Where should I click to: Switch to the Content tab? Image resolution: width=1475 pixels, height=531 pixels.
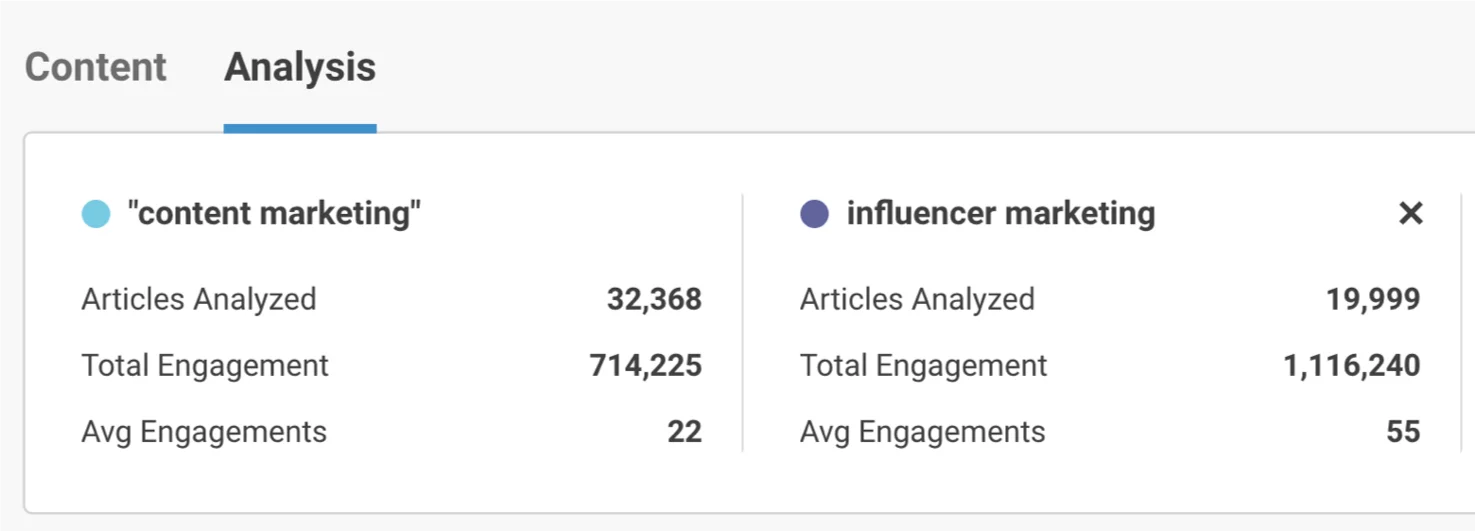[x=96, y=67]
